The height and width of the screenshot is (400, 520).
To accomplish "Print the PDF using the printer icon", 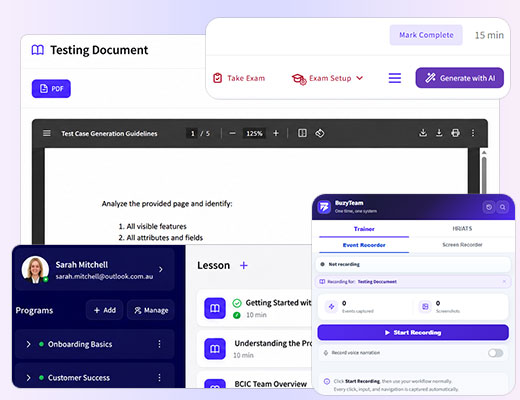I will 455,133.
